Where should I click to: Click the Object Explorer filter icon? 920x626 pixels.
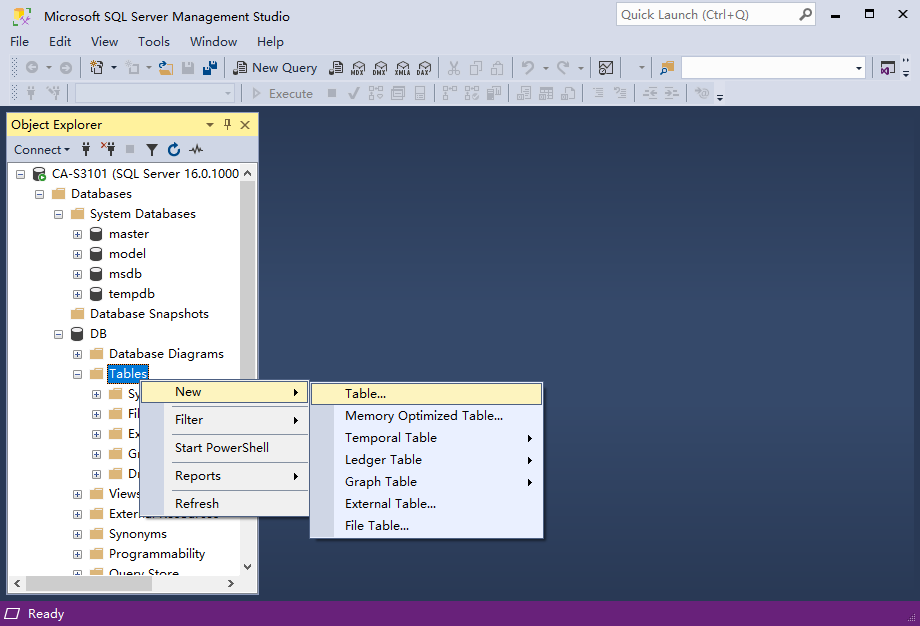(152, 150)
